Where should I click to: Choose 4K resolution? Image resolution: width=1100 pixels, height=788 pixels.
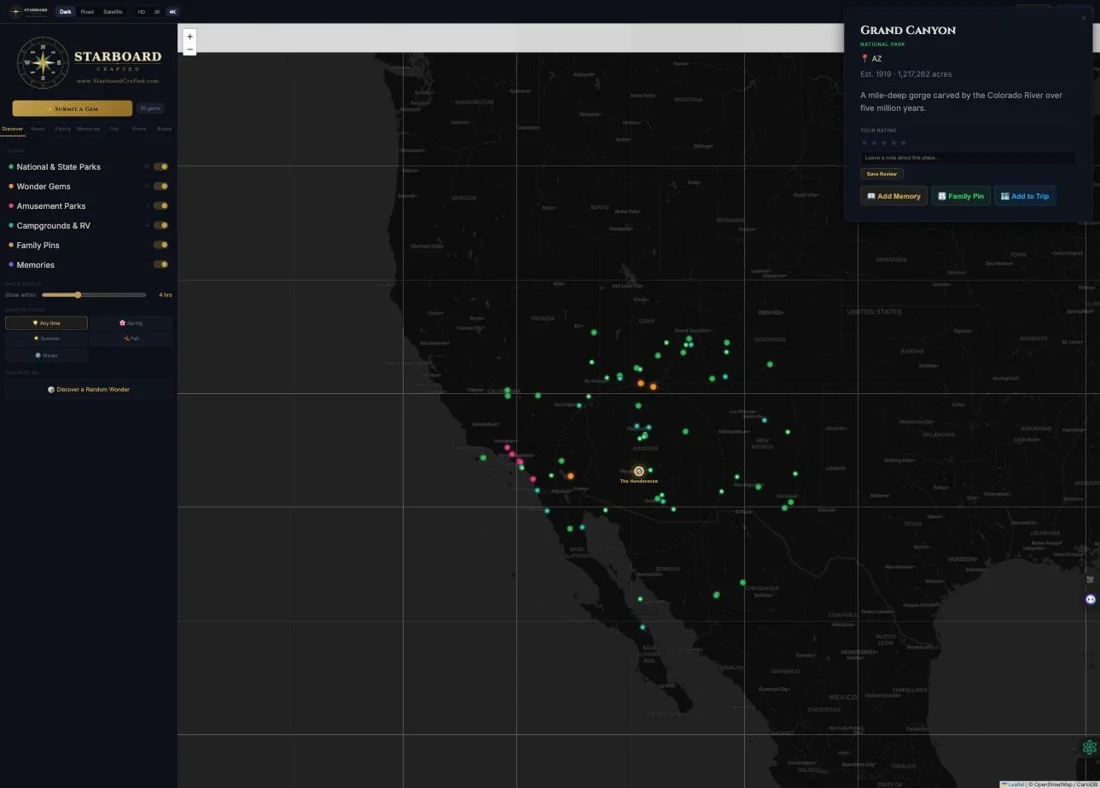(x=173, y=12)
